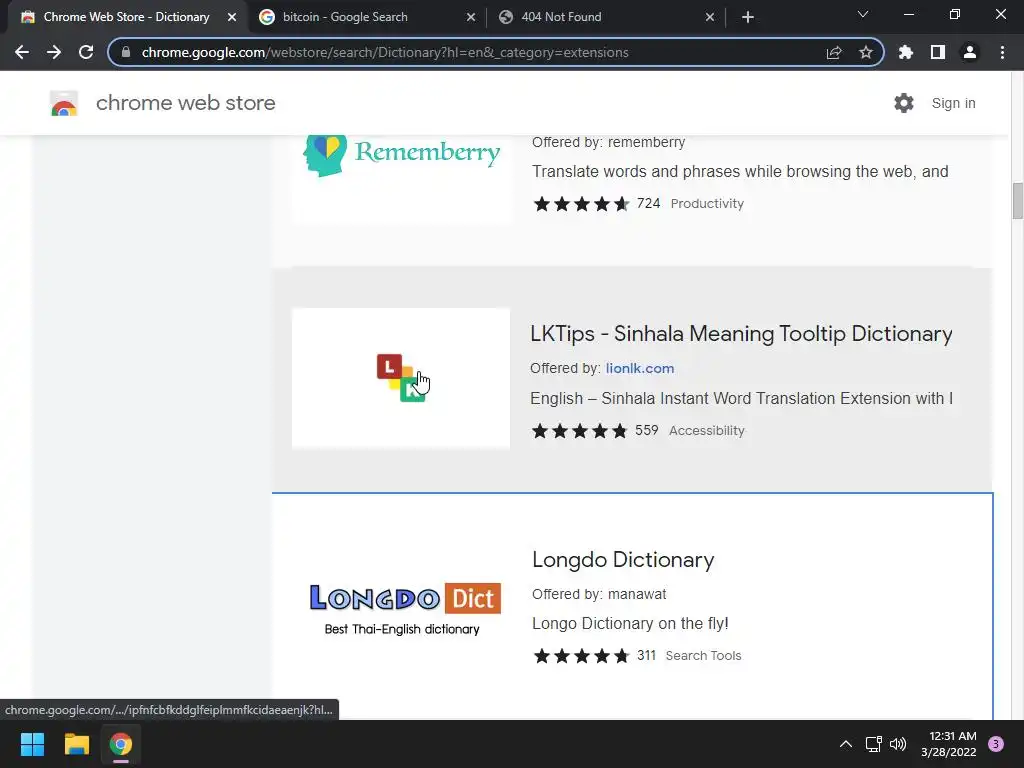
Task: Open the Longdo Dictionary extension
Action: tap(623, 560)
